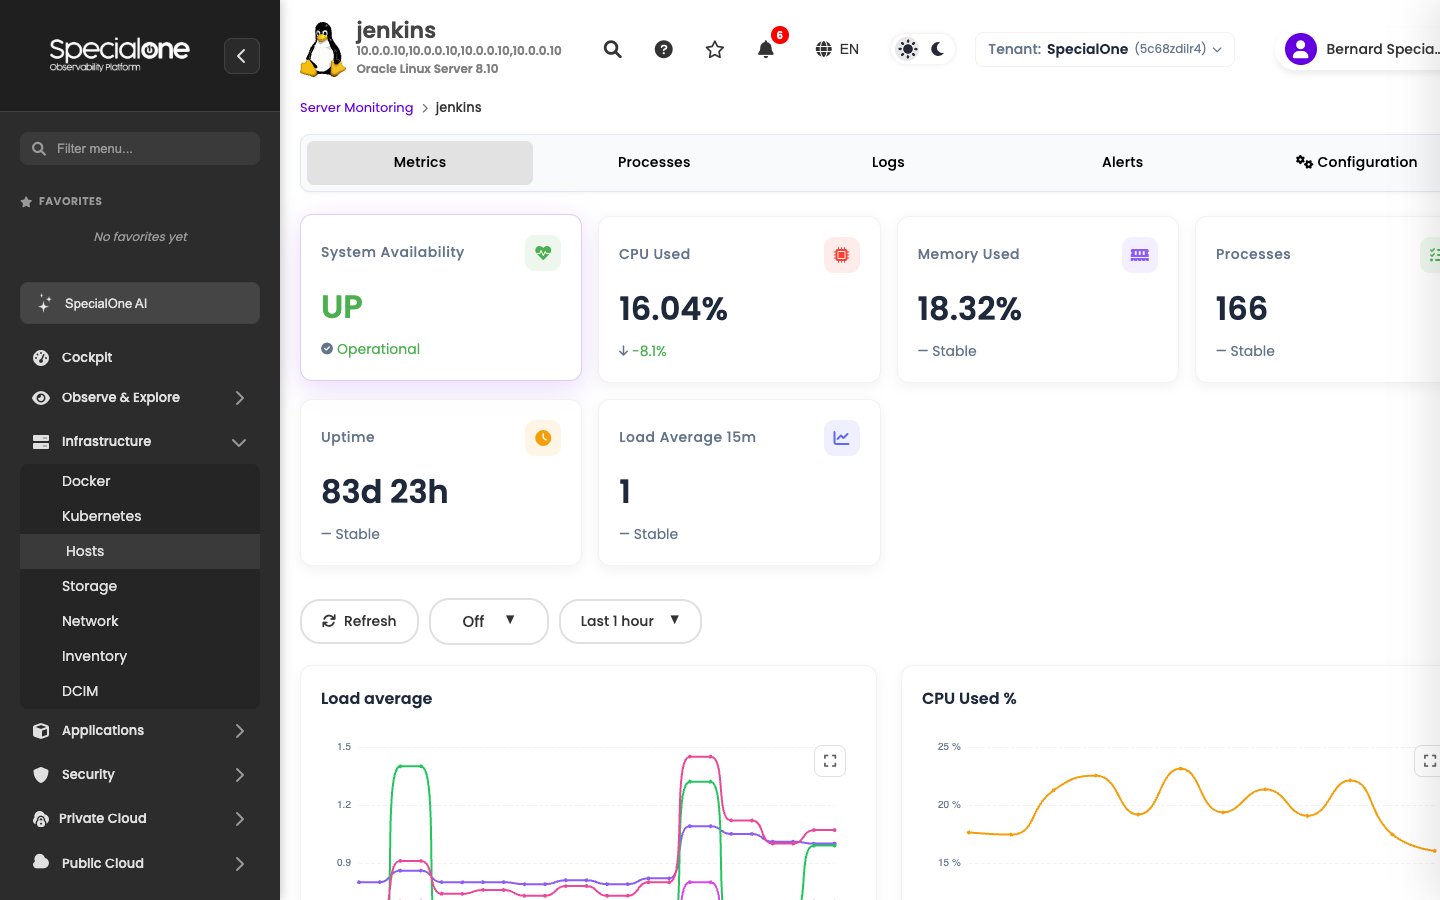Expand Private Cloud submenu chevron
Image resolution: width=1440 pixels, height=900 pixels.
(x=240, y=819)
